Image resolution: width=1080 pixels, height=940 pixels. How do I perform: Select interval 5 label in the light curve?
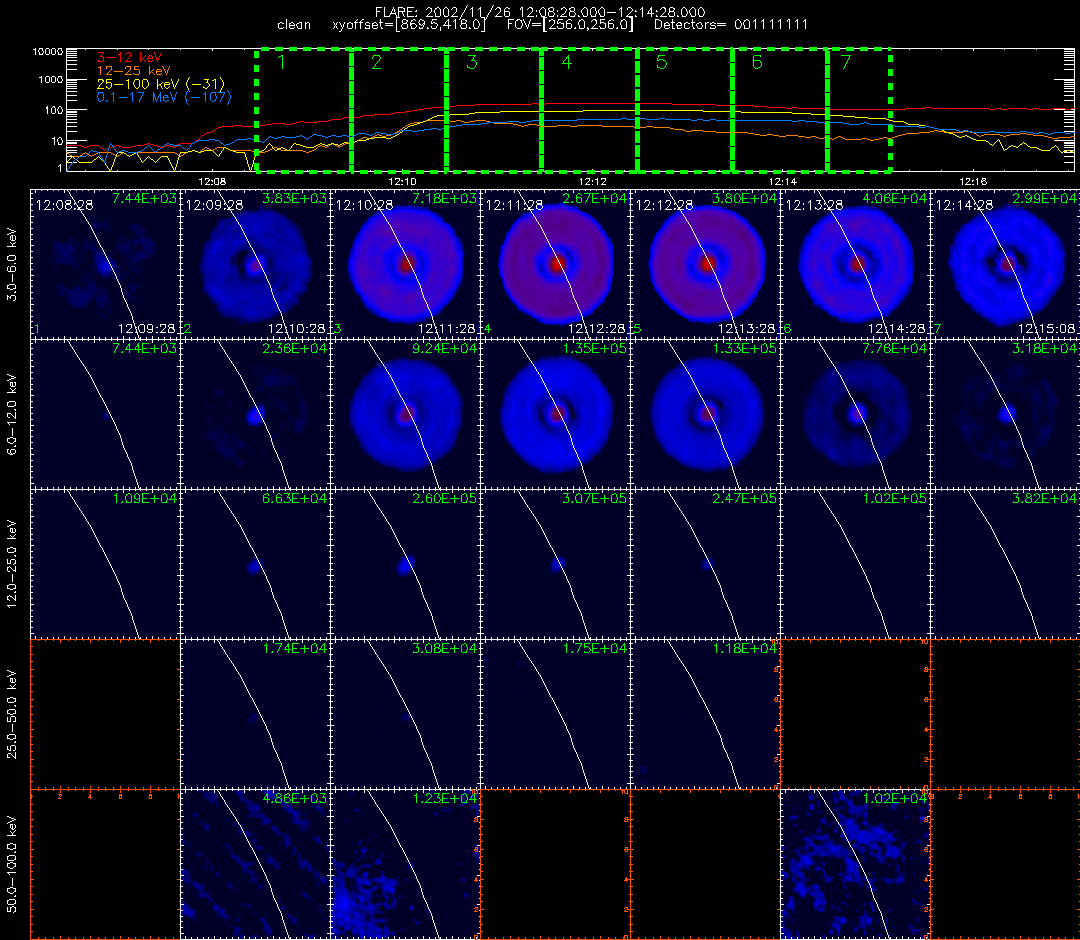pos(662,63)
